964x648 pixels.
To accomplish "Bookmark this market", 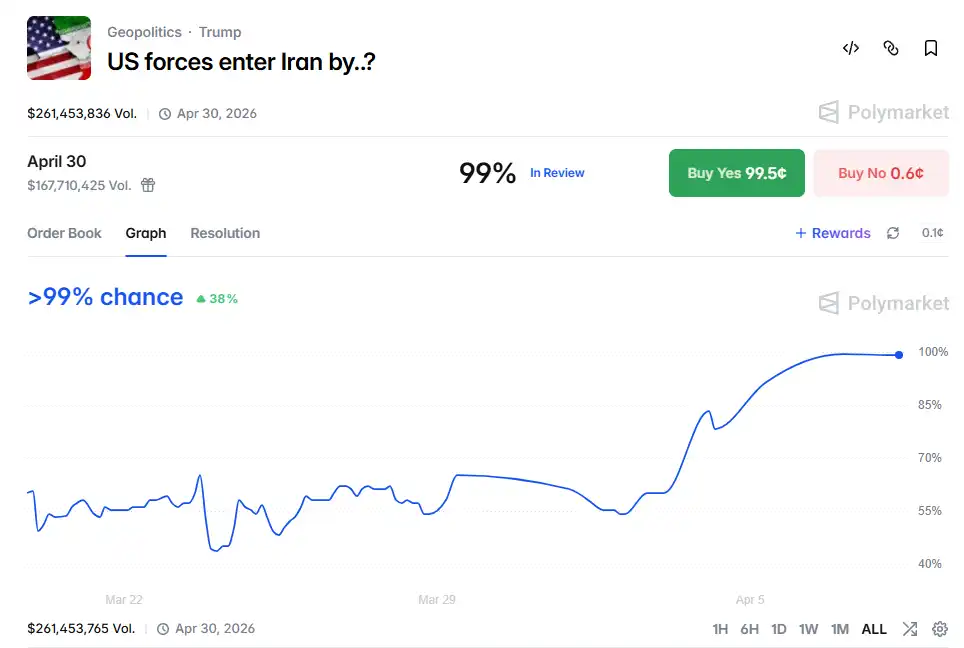I will pyautogui.click(x=931, y=48).
